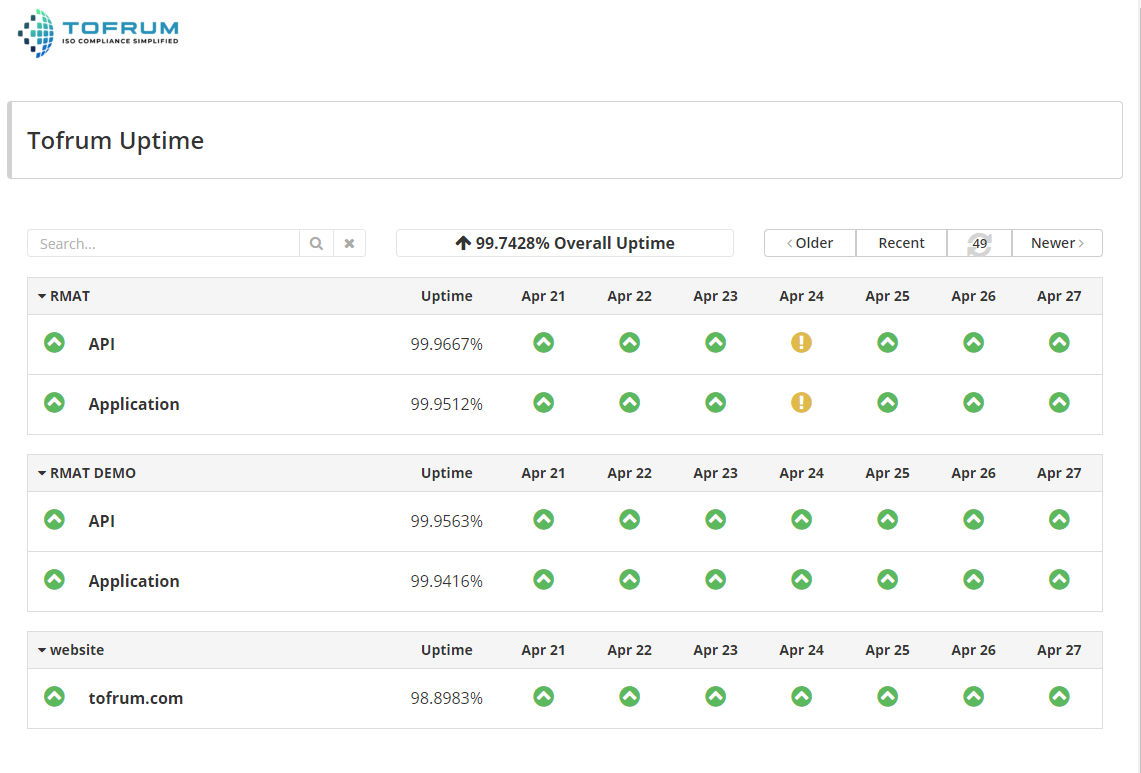This screenshot has height=773, width=1141.
Task: Click RMAT DEMO Application icon for Apr 25
Action: [x=887, y=580]
